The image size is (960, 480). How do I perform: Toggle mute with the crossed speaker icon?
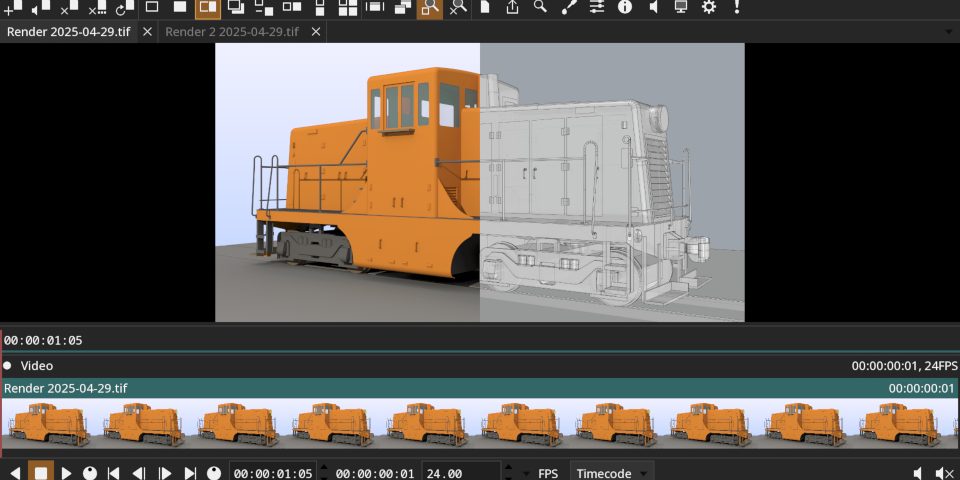point(944,473)
